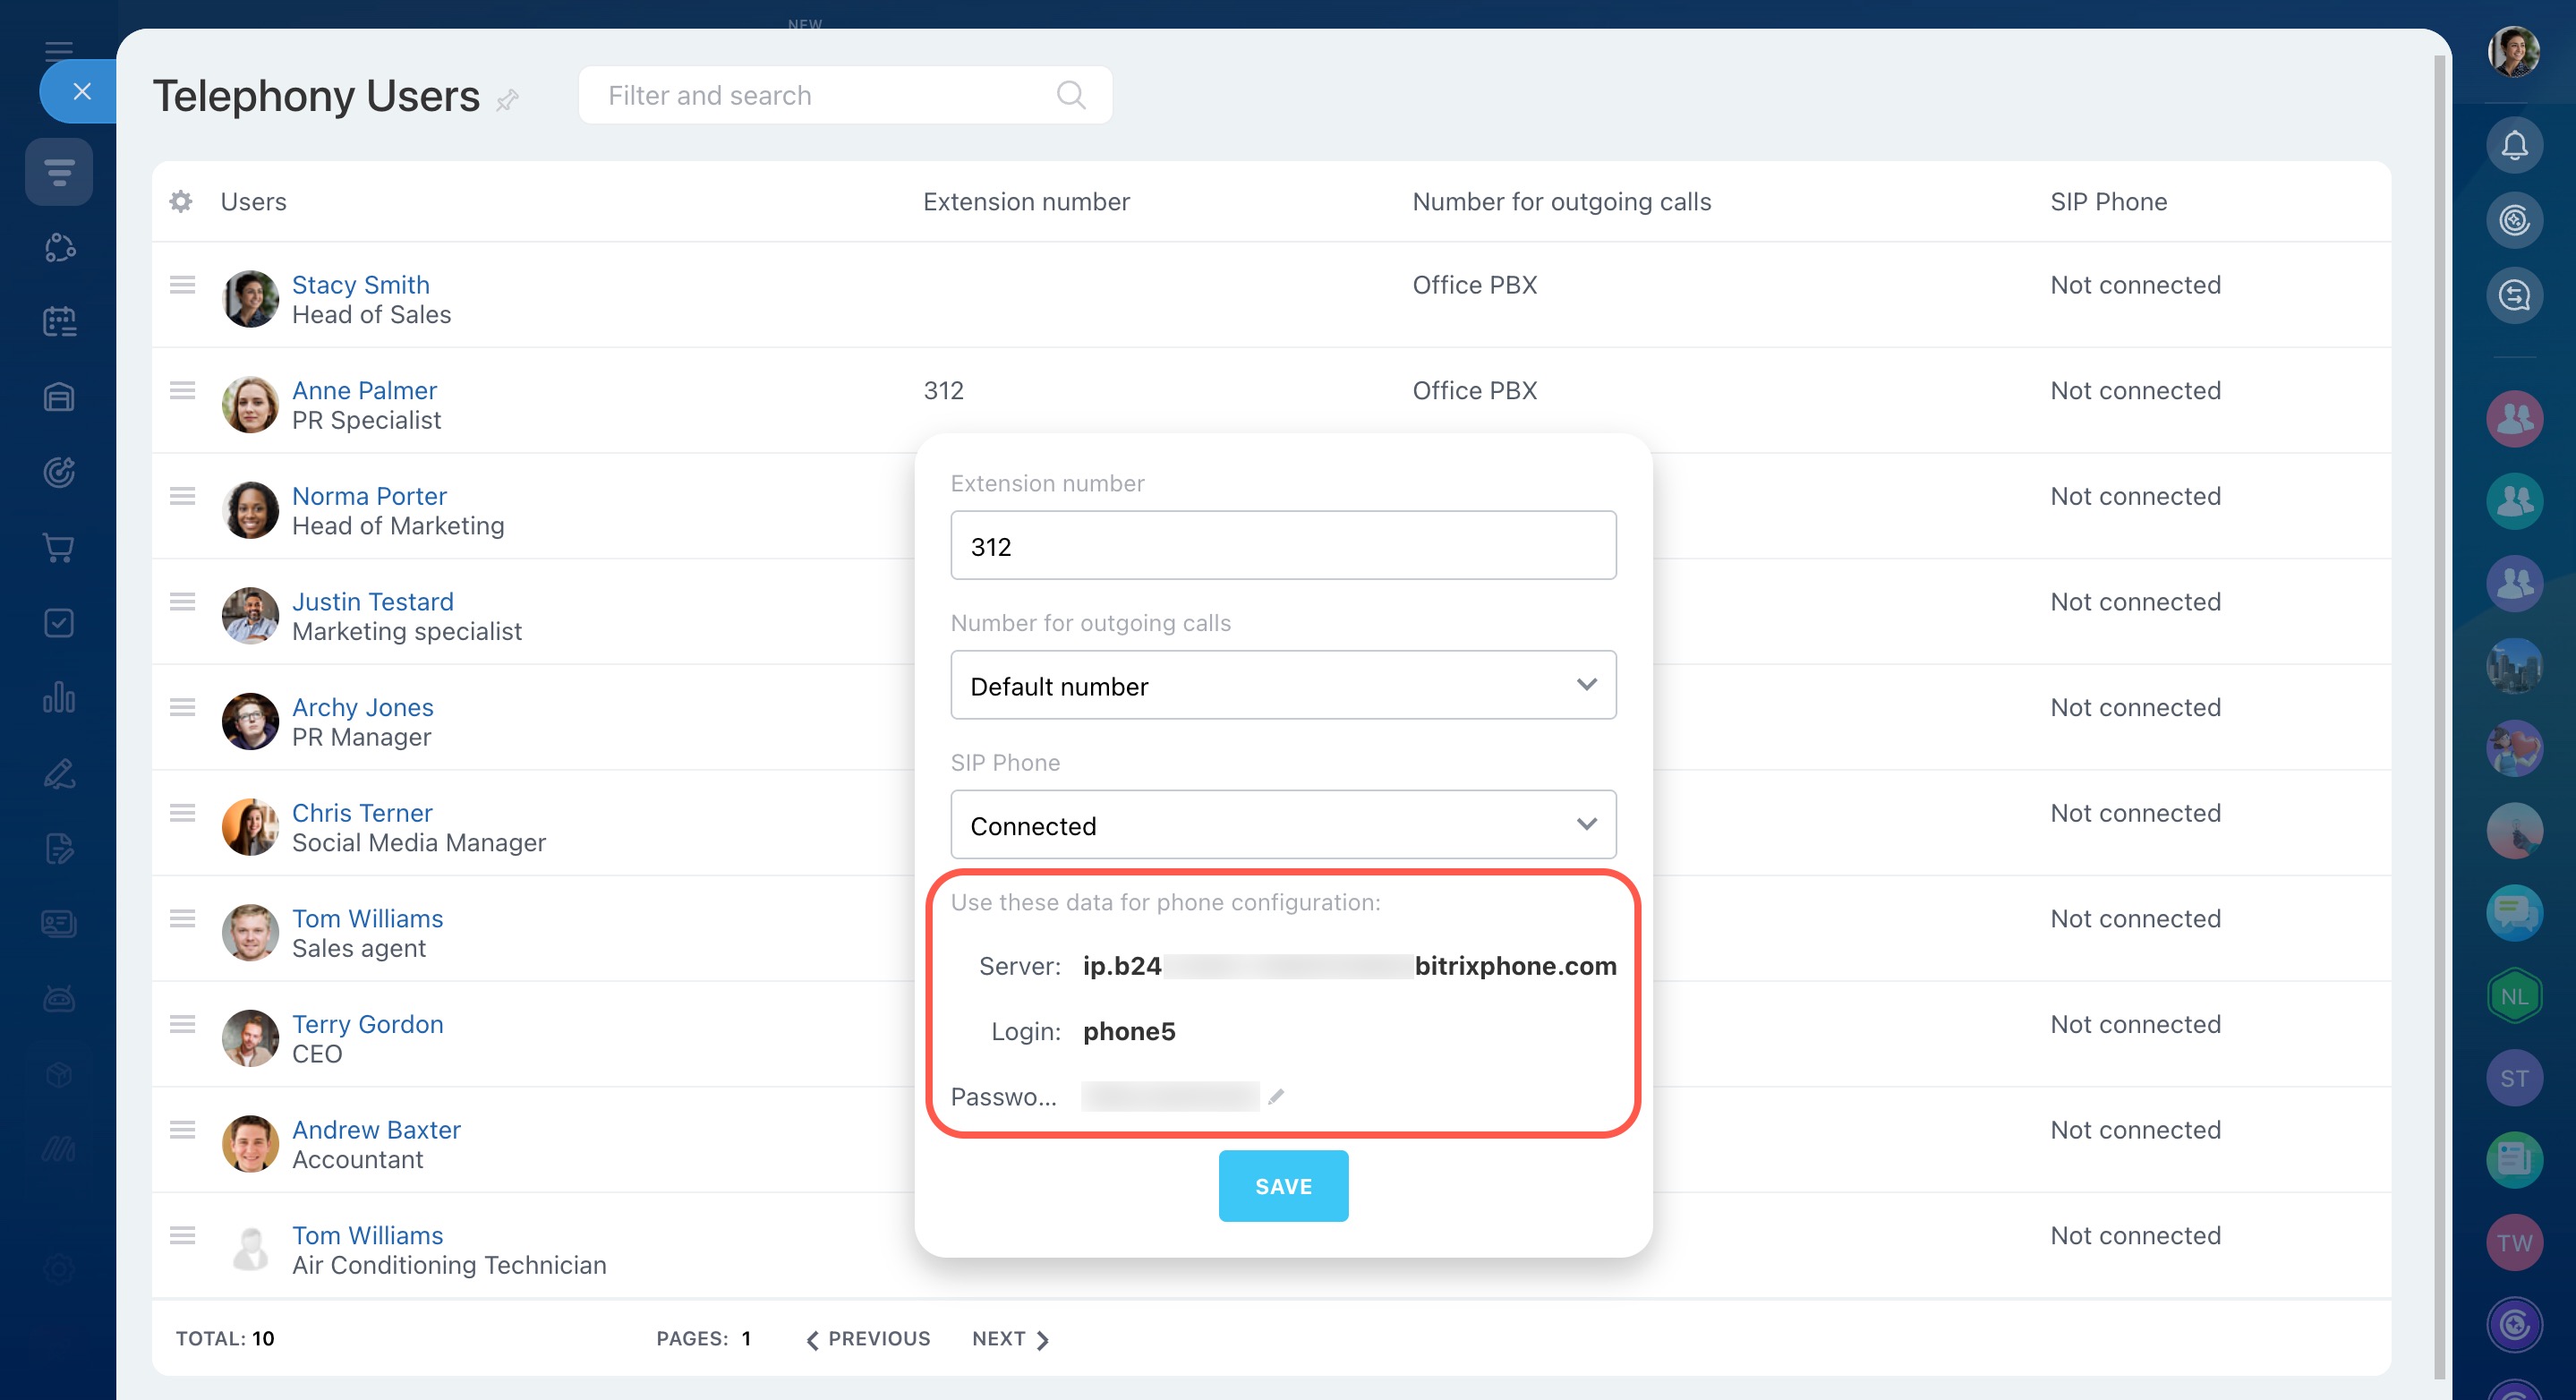Viewport: 2576px width, 1400px height.
Task: Close the slider with X button
Action: point(82,92)
